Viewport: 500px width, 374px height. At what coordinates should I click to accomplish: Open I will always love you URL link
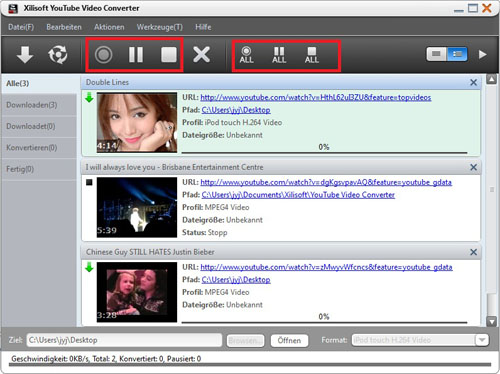(x=326, y=182)
